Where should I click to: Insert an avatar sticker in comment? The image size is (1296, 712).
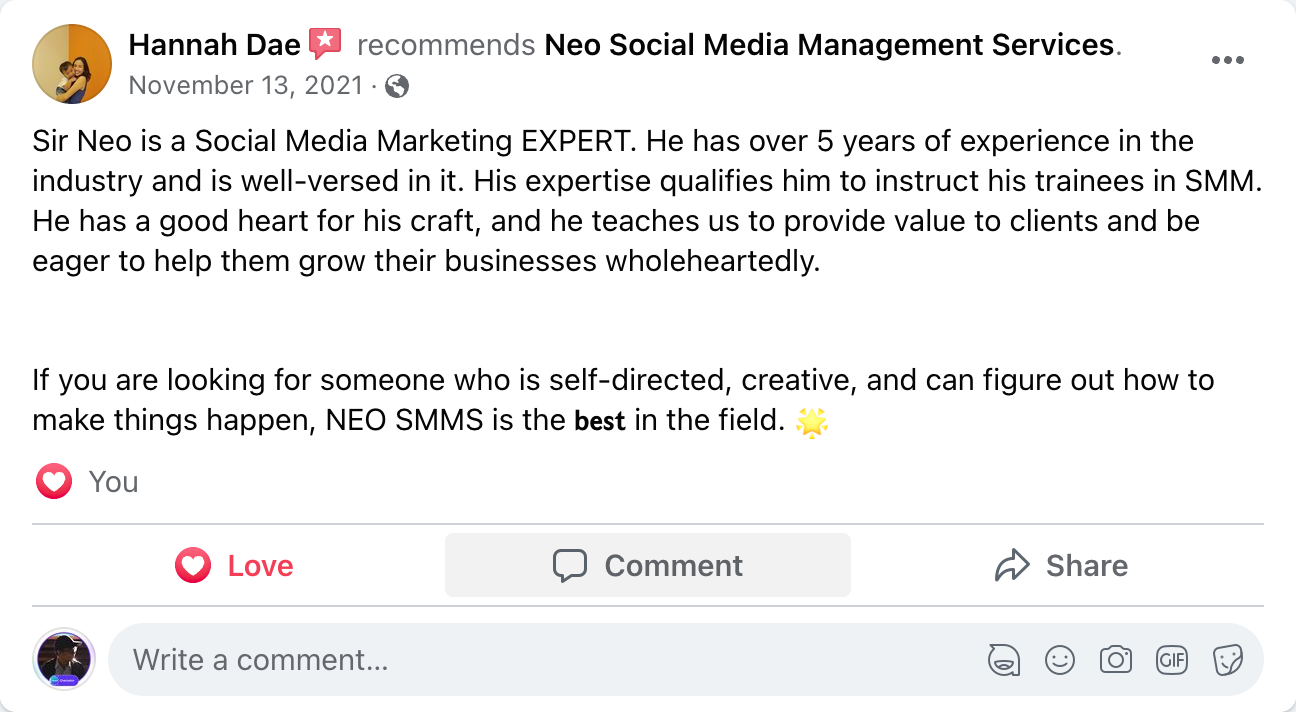pyautogui.click(x=1003, y=660)
